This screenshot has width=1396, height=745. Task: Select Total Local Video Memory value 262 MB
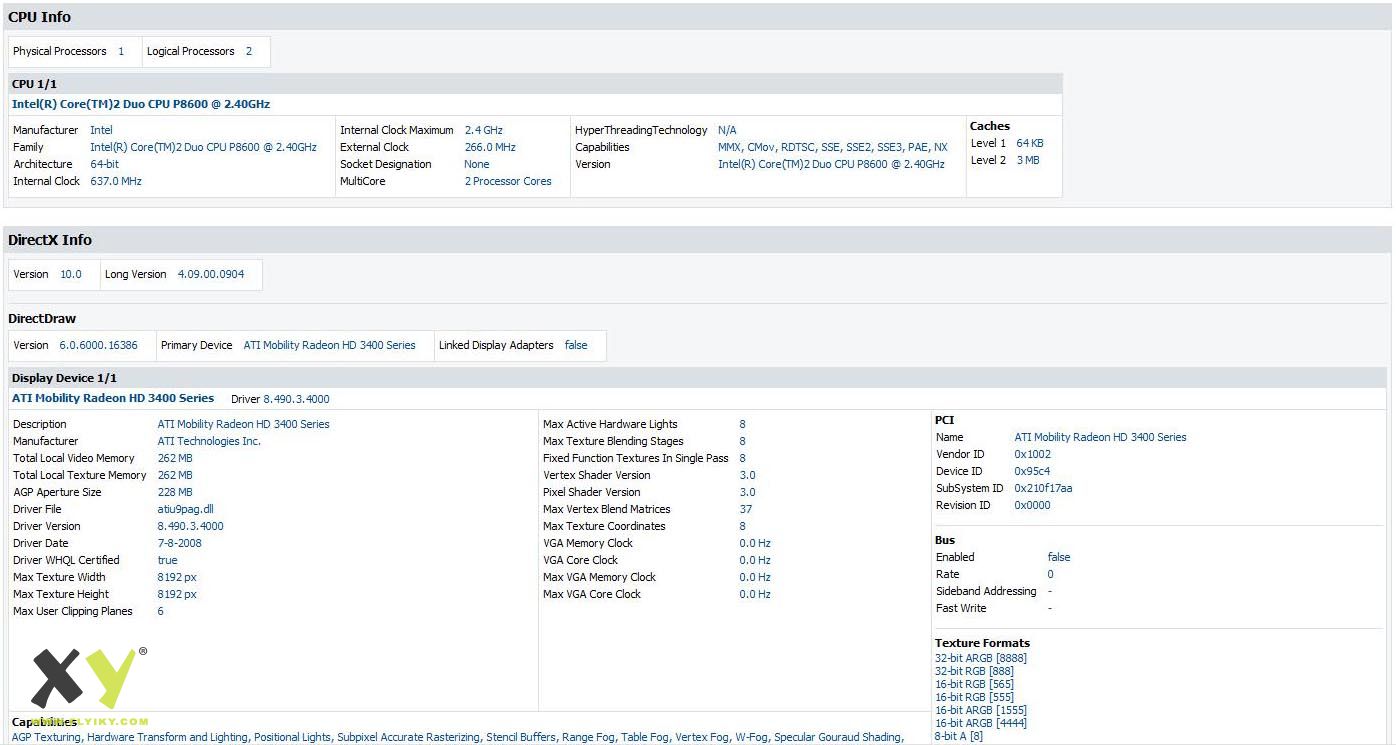(175, 458)
